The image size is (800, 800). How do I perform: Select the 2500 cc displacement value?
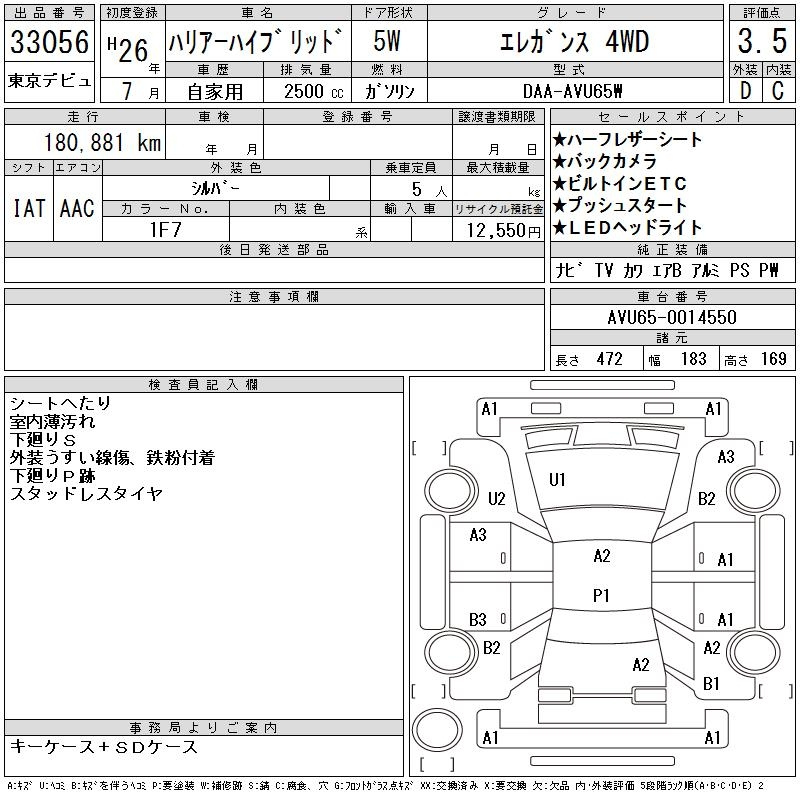tap(313, 92)
